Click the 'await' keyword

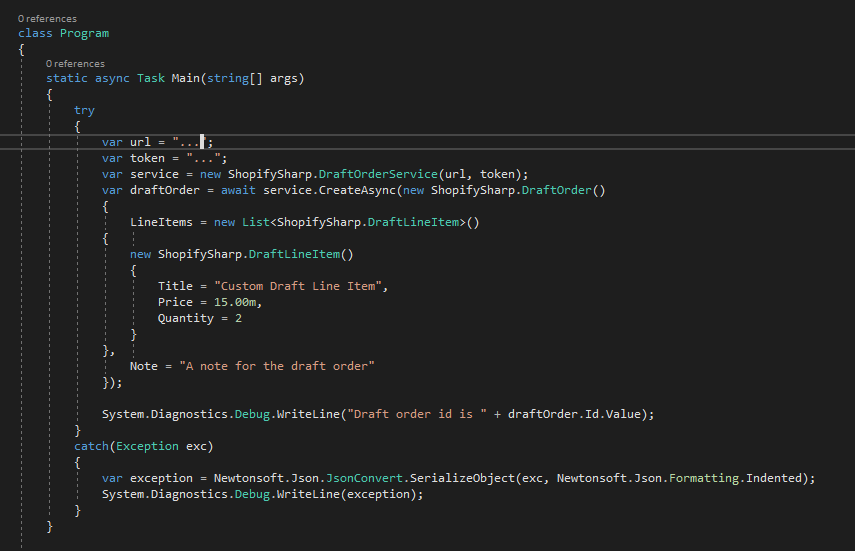238,190
